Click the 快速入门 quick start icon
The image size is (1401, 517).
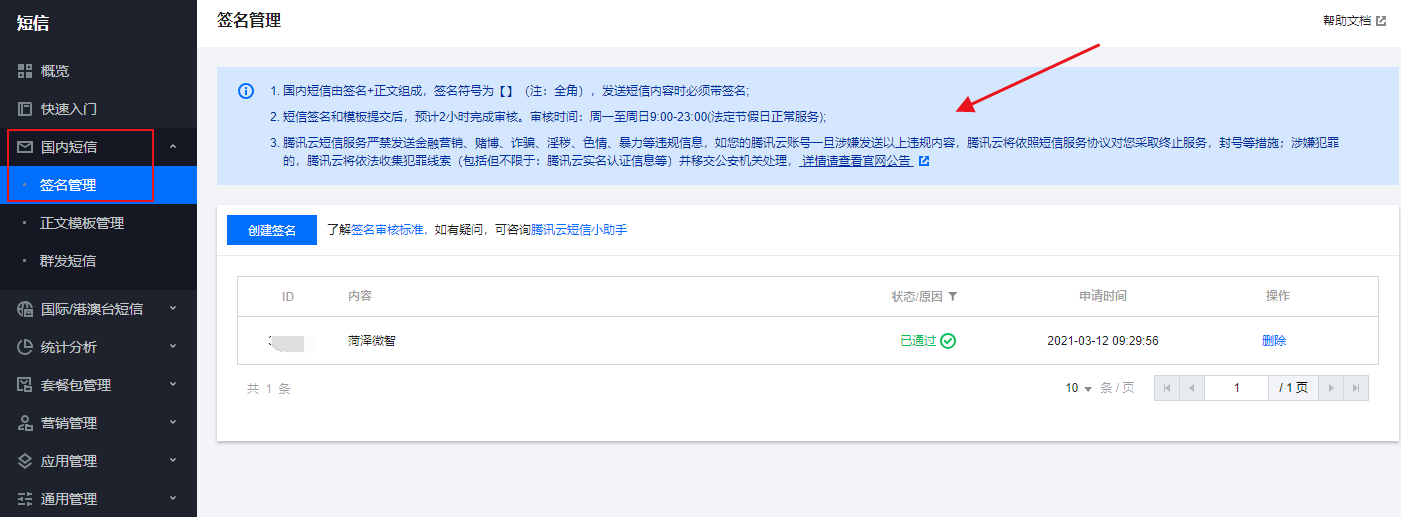[25, 109]
